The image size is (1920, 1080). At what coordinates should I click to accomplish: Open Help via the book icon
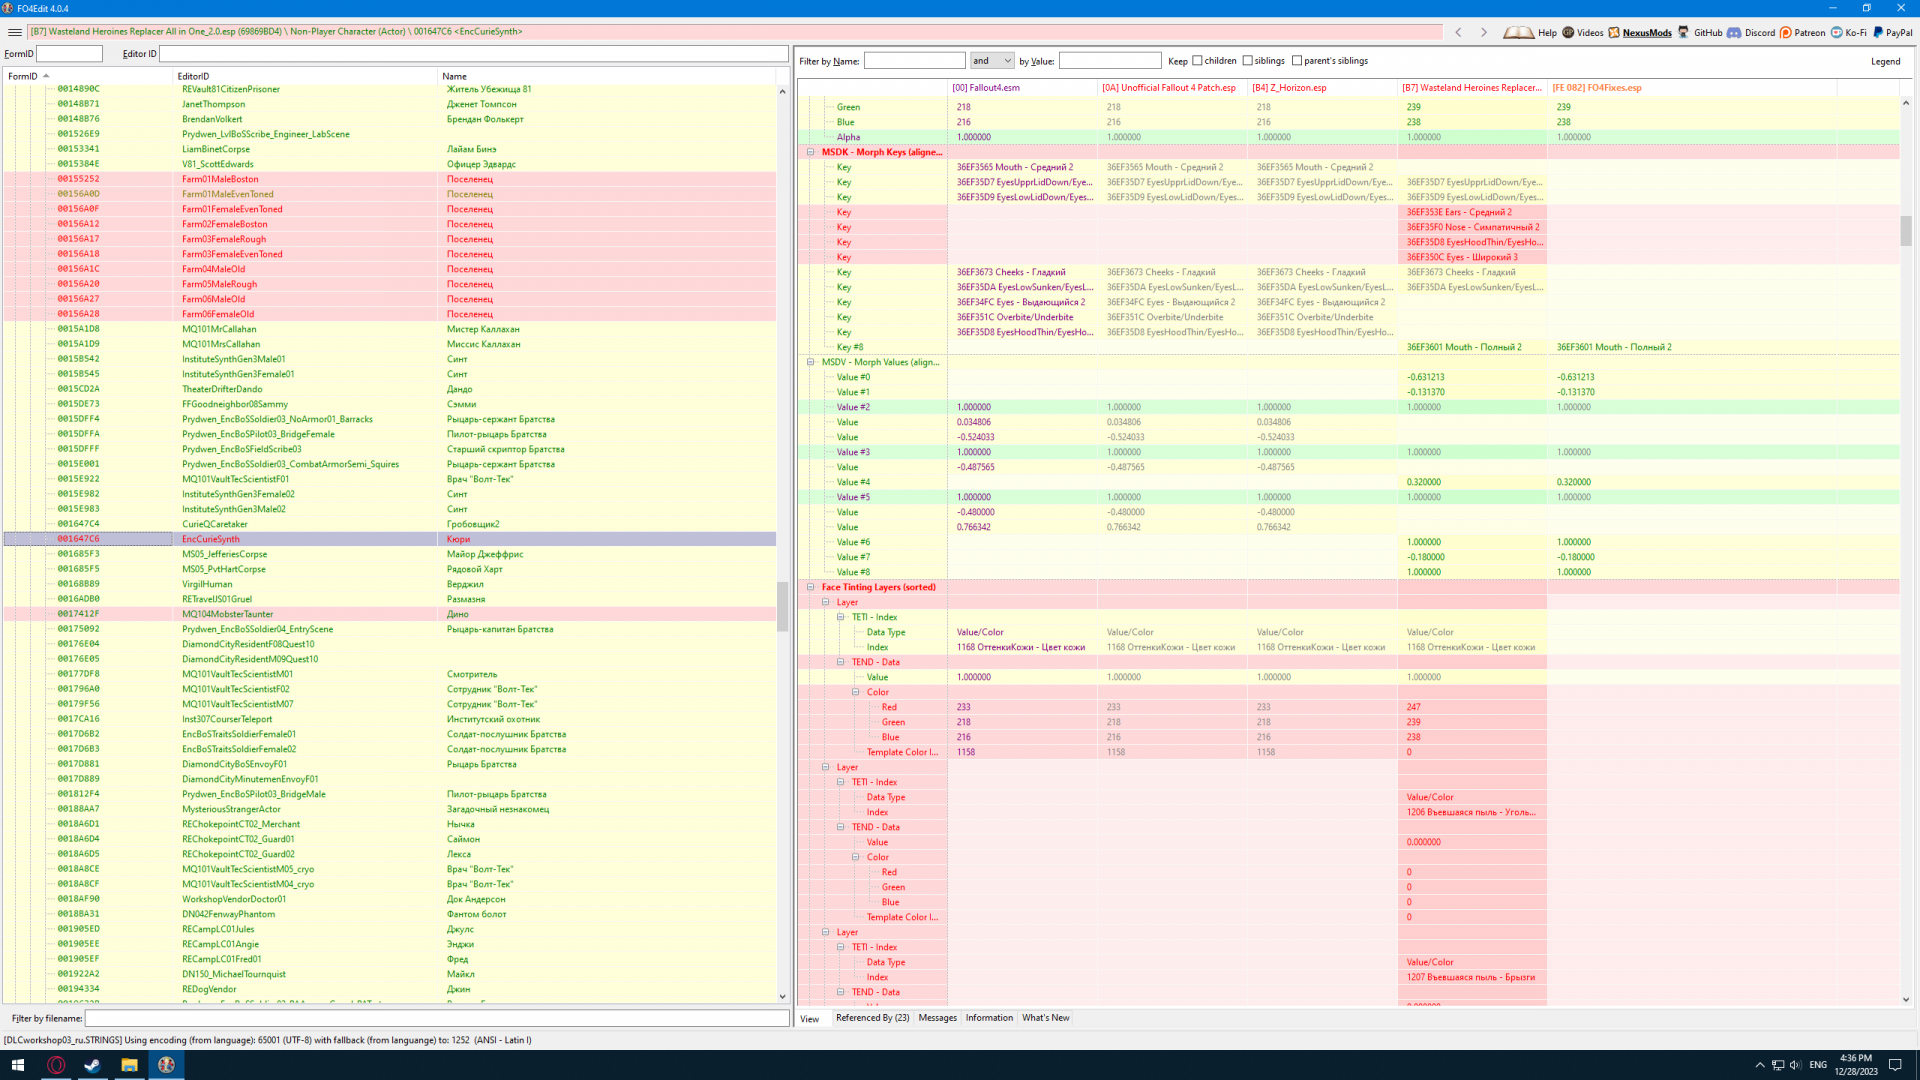1519,32
